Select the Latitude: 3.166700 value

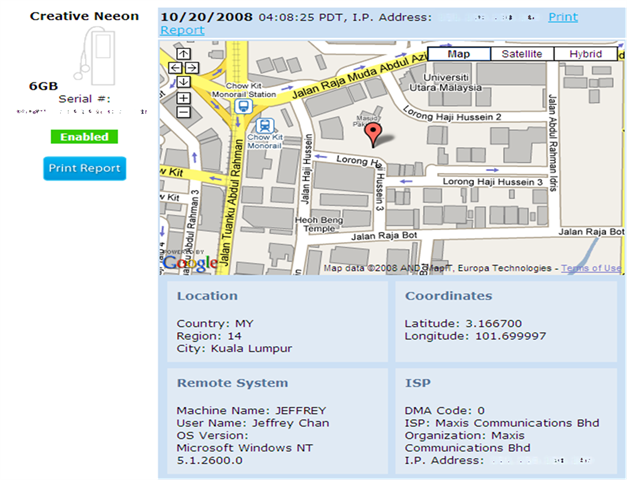pos(463,323)
